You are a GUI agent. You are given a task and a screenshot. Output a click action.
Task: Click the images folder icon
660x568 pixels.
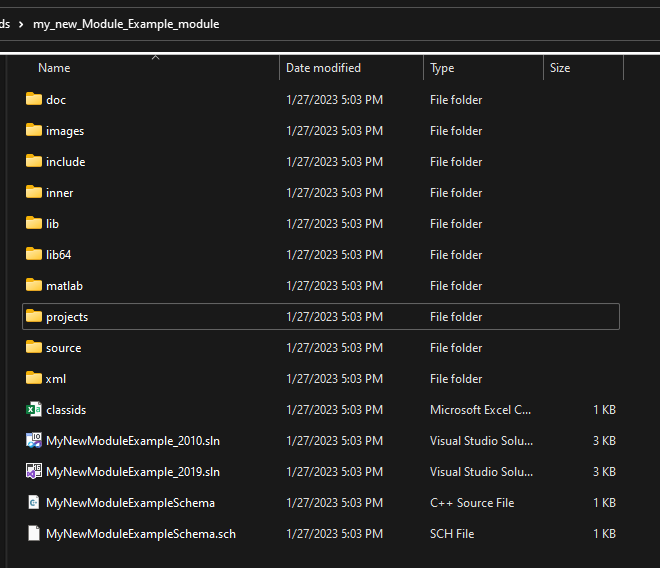coord(34,131)
